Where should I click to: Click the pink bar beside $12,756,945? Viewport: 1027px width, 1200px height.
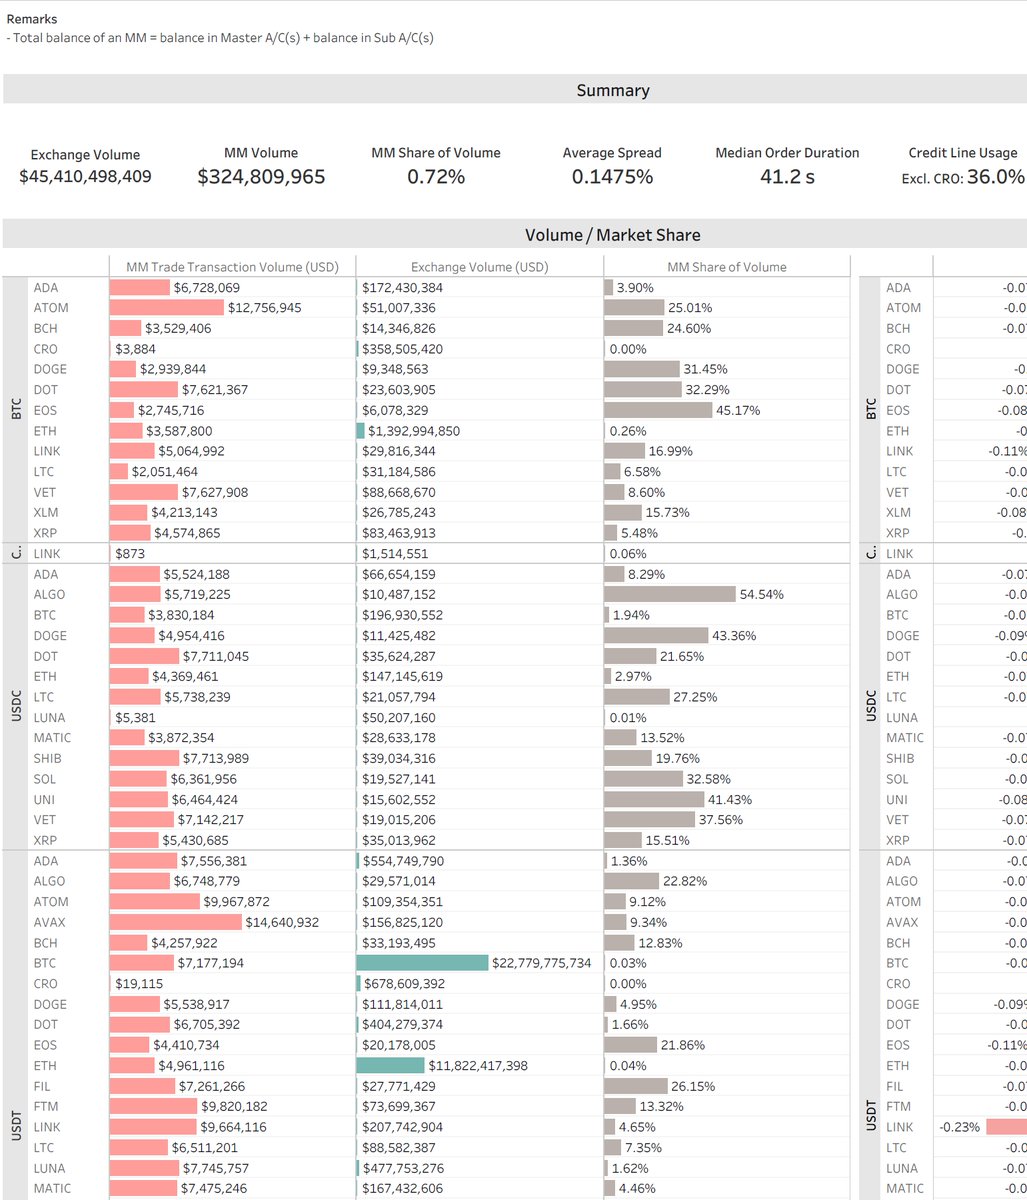[x=167, y=308]
